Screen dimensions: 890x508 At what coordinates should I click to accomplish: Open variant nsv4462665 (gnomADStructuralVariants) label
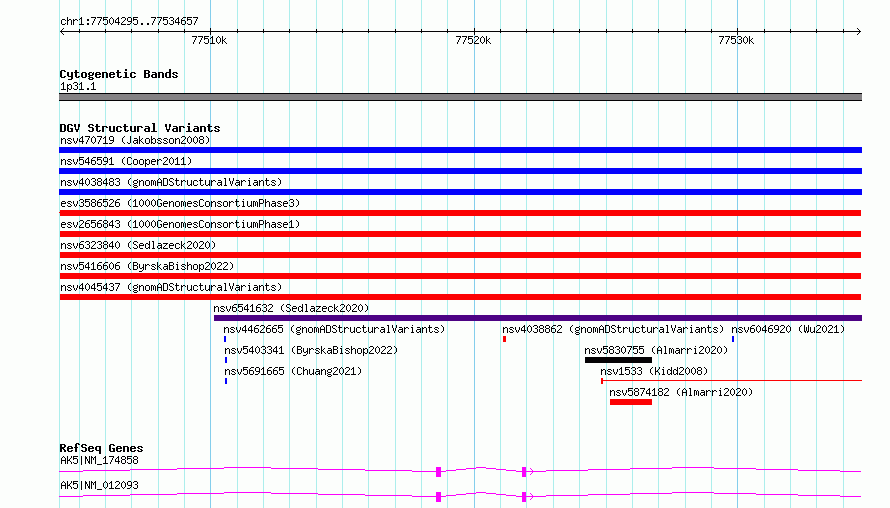pos(334,329)
